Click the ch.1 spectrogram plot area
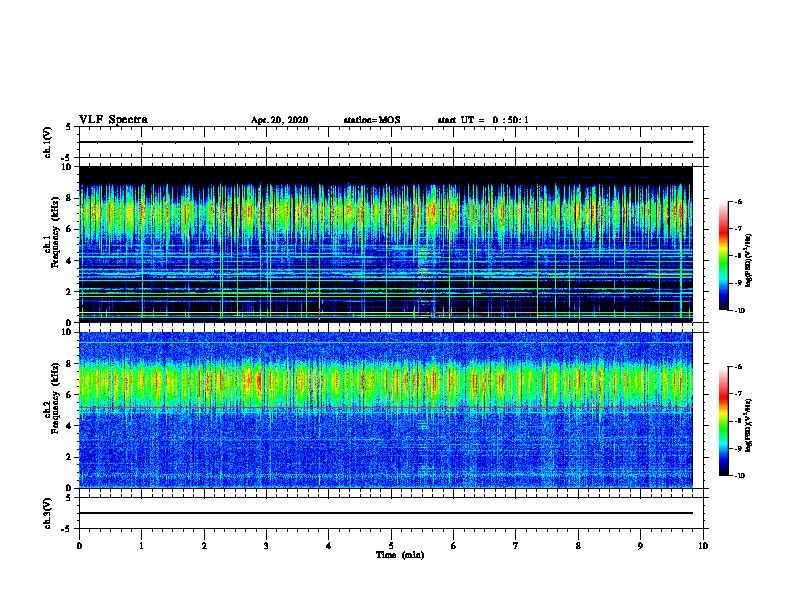This screenshot has width=792, height=612. [386, 244]
